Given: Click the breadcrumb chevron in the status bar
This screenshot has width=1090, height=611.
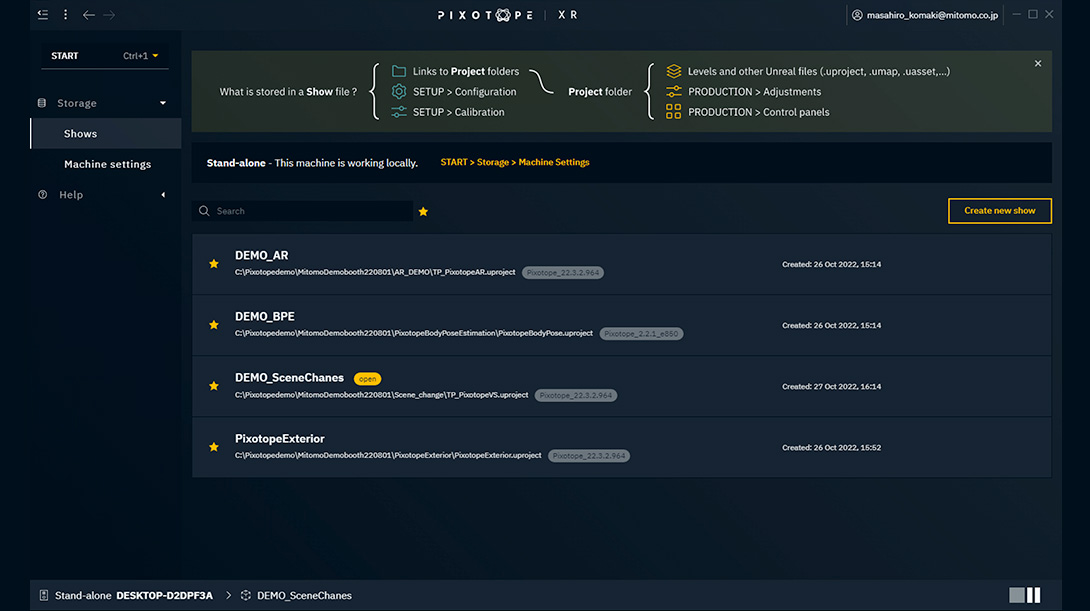Looking at the screenshot, I should [x=228, y=596].
